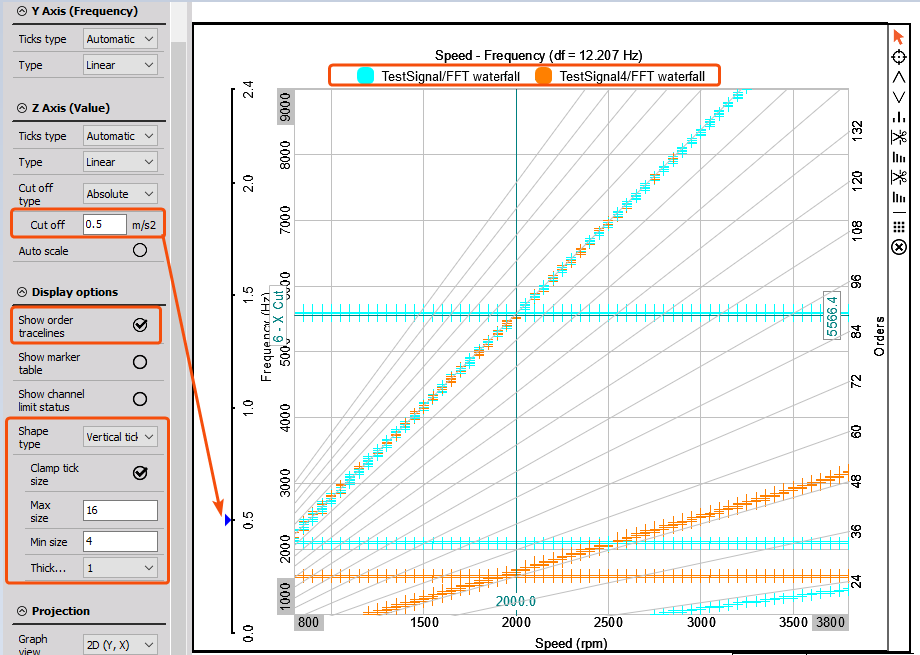Open the Thickness dropdown showing 1
Viewport: 920px width, 655px height.
pos(120,568)
